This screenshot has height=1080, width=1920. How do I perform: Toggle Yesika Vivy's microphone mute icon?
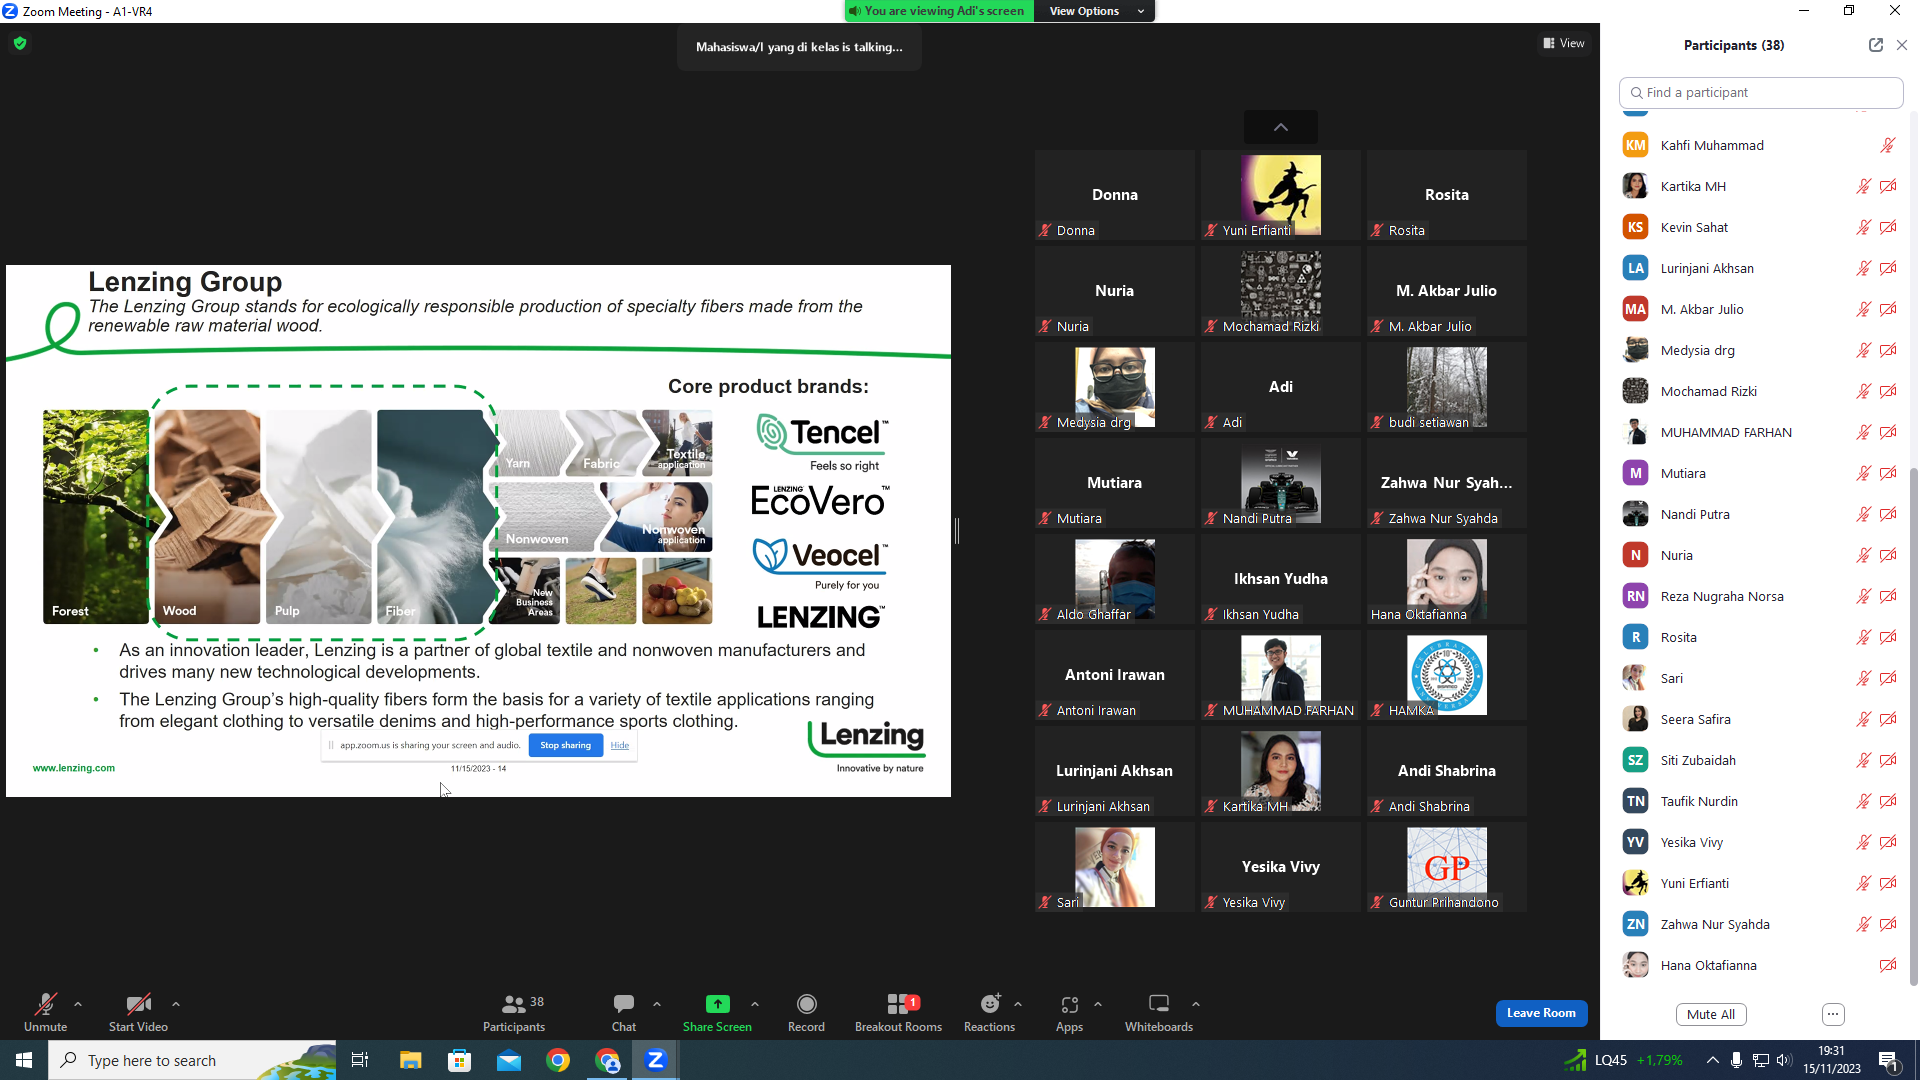tap(1863, 842)
